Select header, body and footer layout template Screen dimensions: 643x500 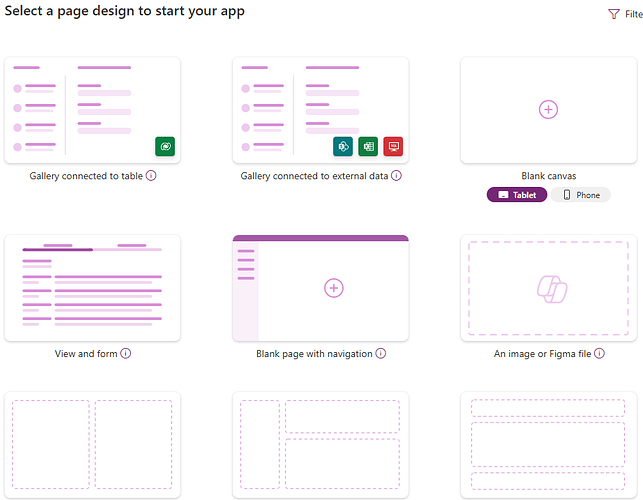(548, 445)
